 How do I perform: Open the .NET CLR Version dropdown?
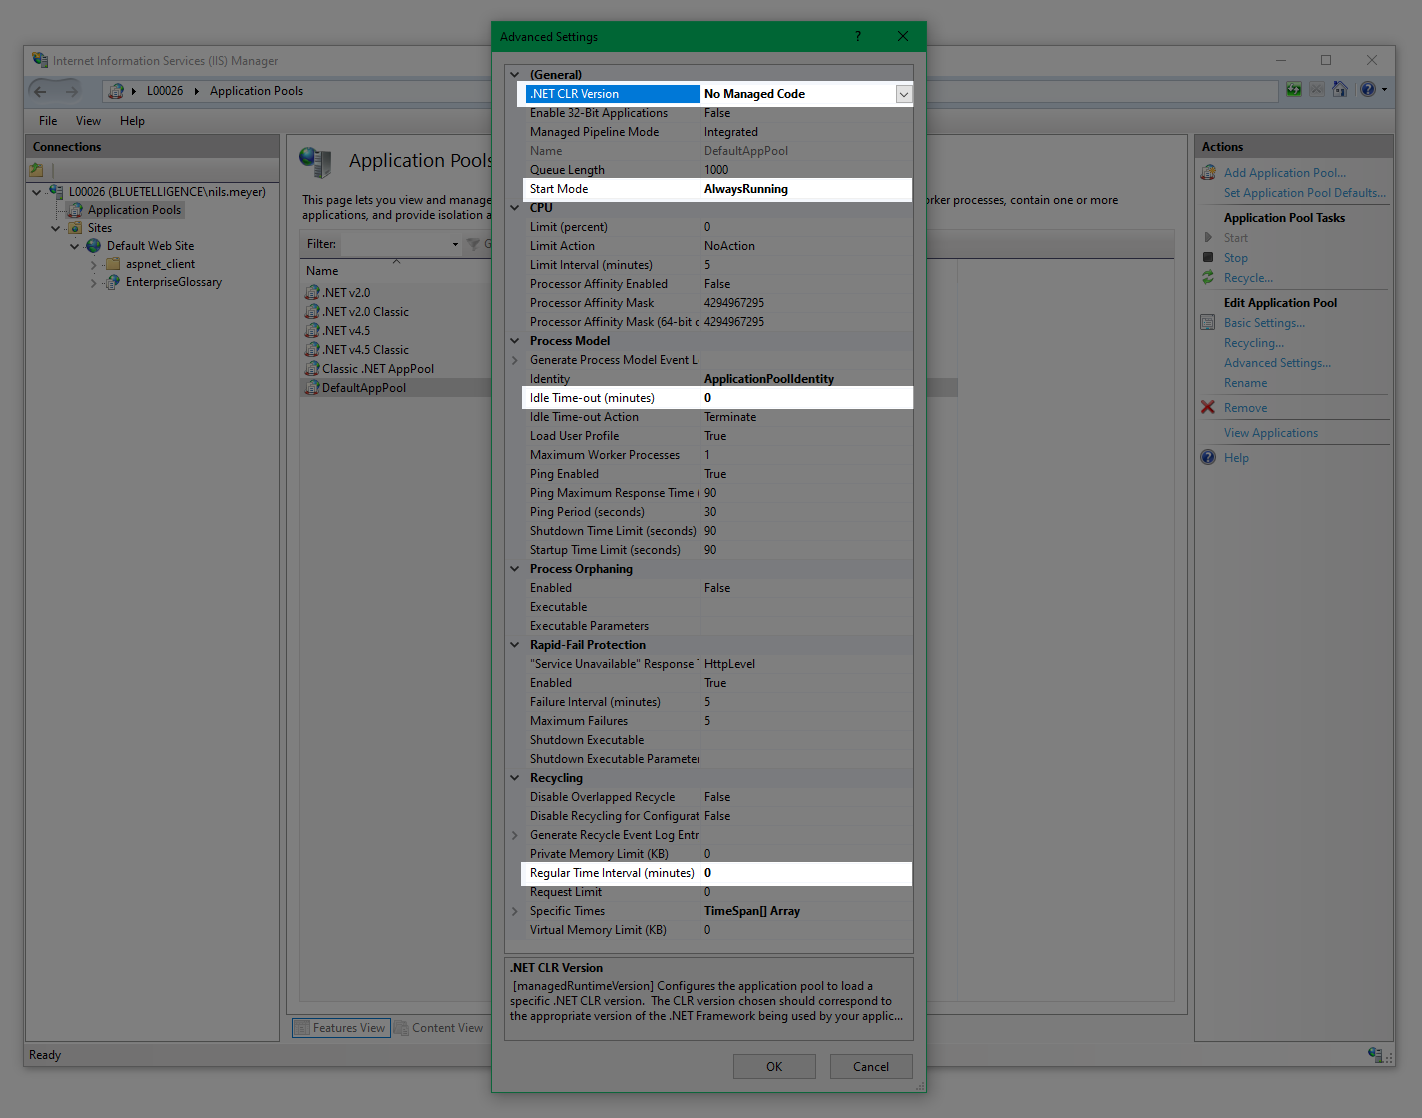[903, 94]
